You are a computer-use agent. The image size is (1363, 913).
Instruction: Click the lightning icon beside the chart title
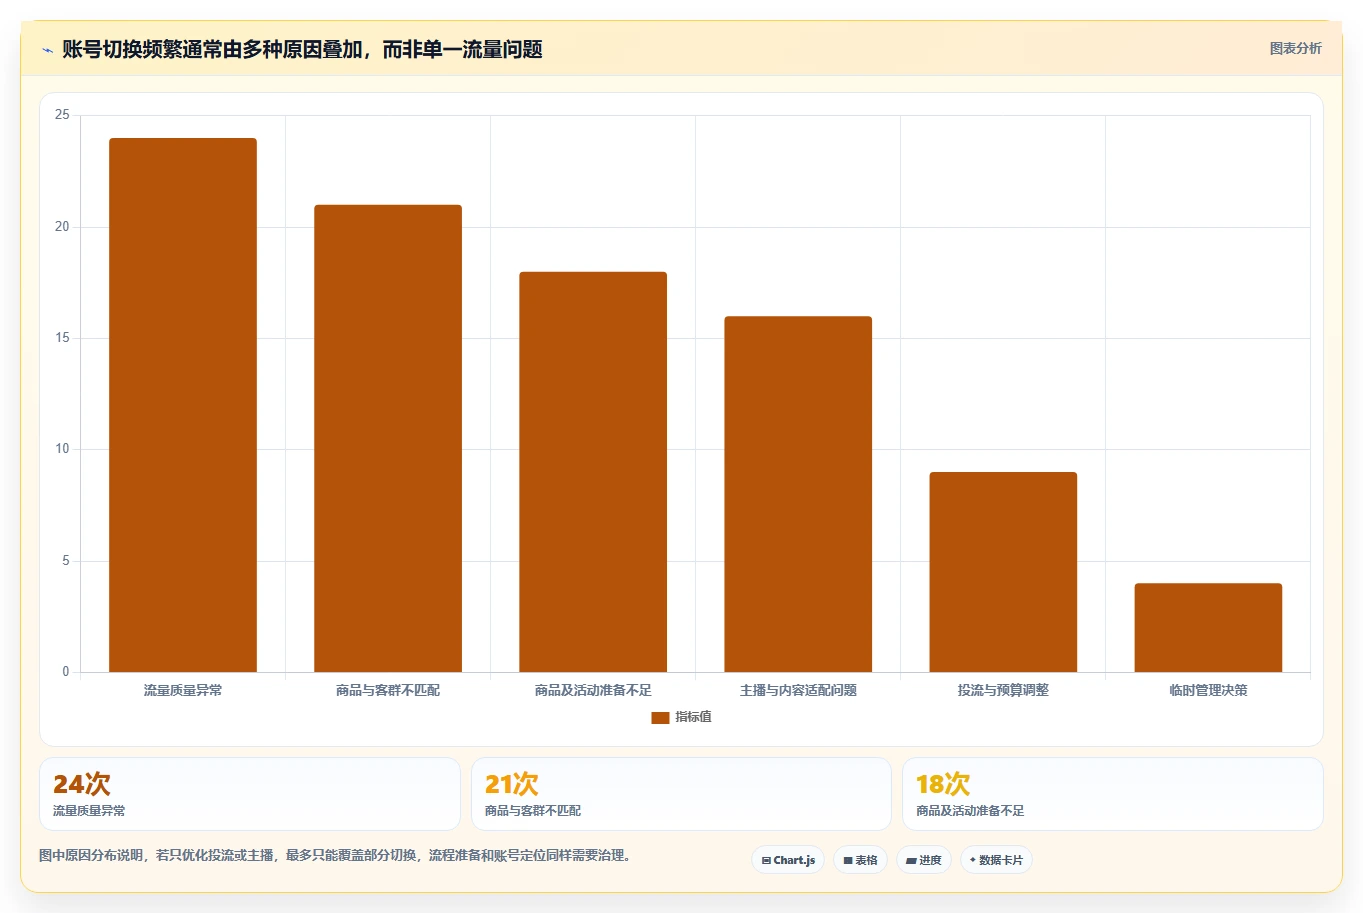tap(47, 50)
